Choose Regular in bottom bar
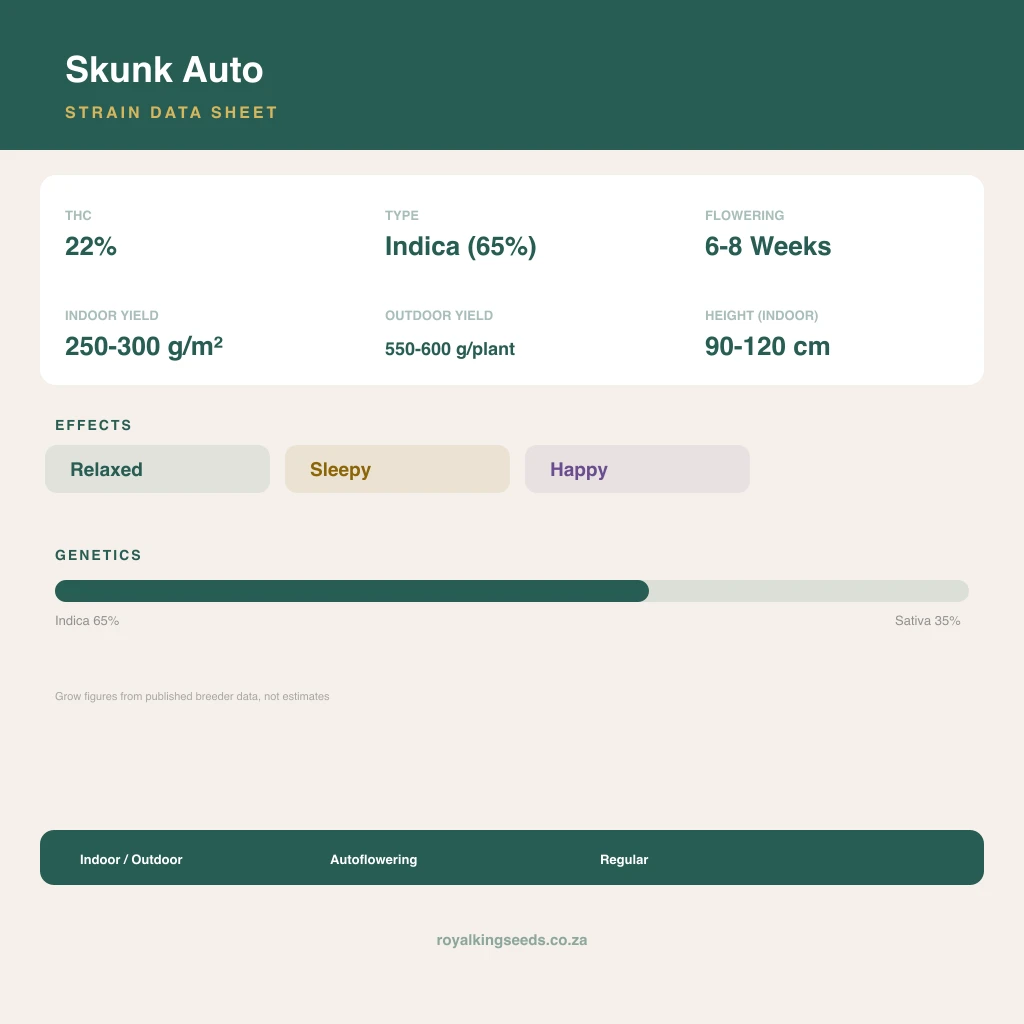Image resolution: width=1024 pixels, height=1024 pixels. (624, 859)
